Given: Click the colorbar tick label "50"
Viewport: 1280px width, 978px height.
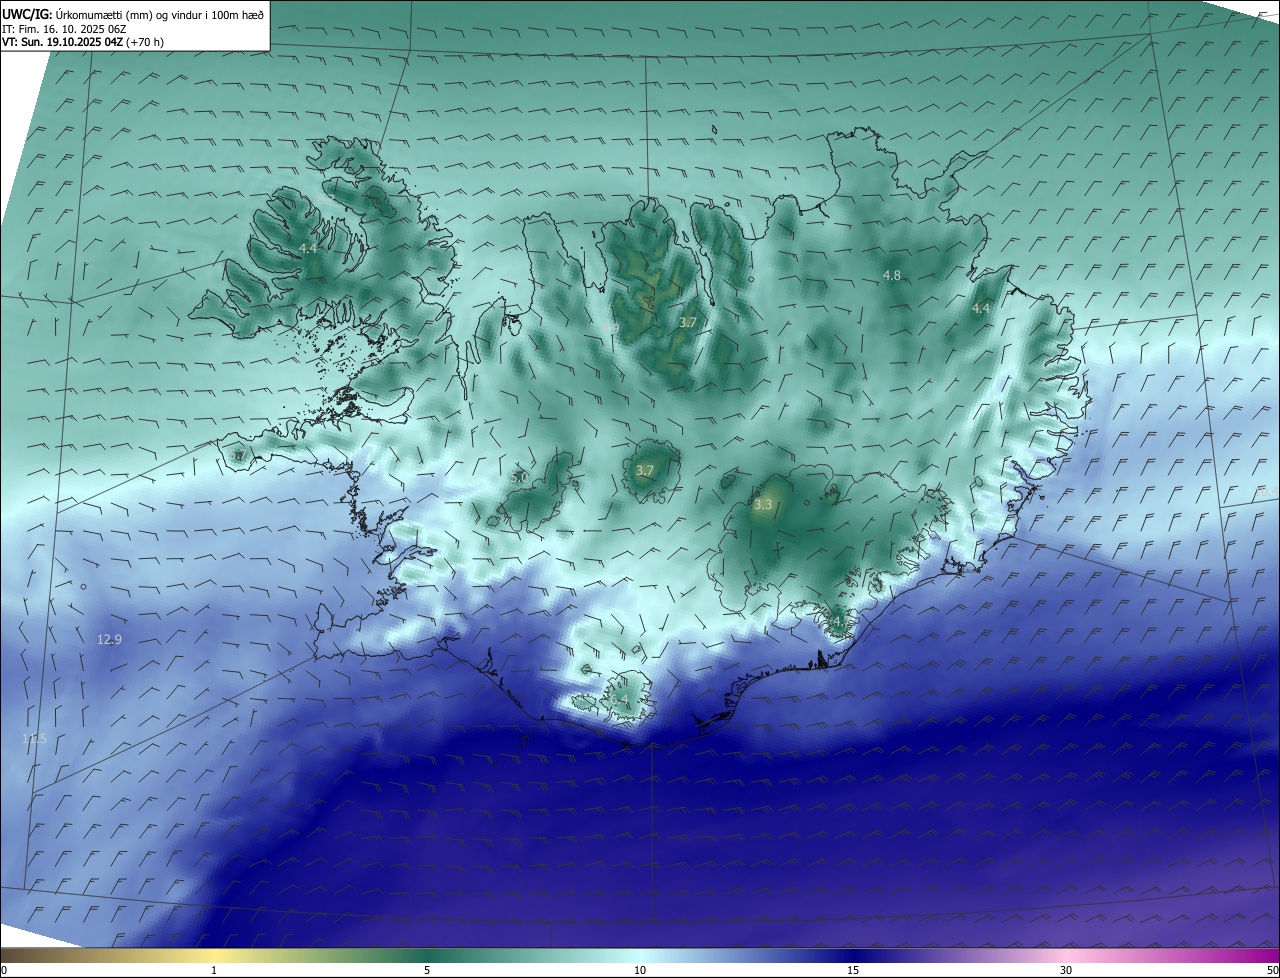Looking at the screenshot, I should 1272,970.
